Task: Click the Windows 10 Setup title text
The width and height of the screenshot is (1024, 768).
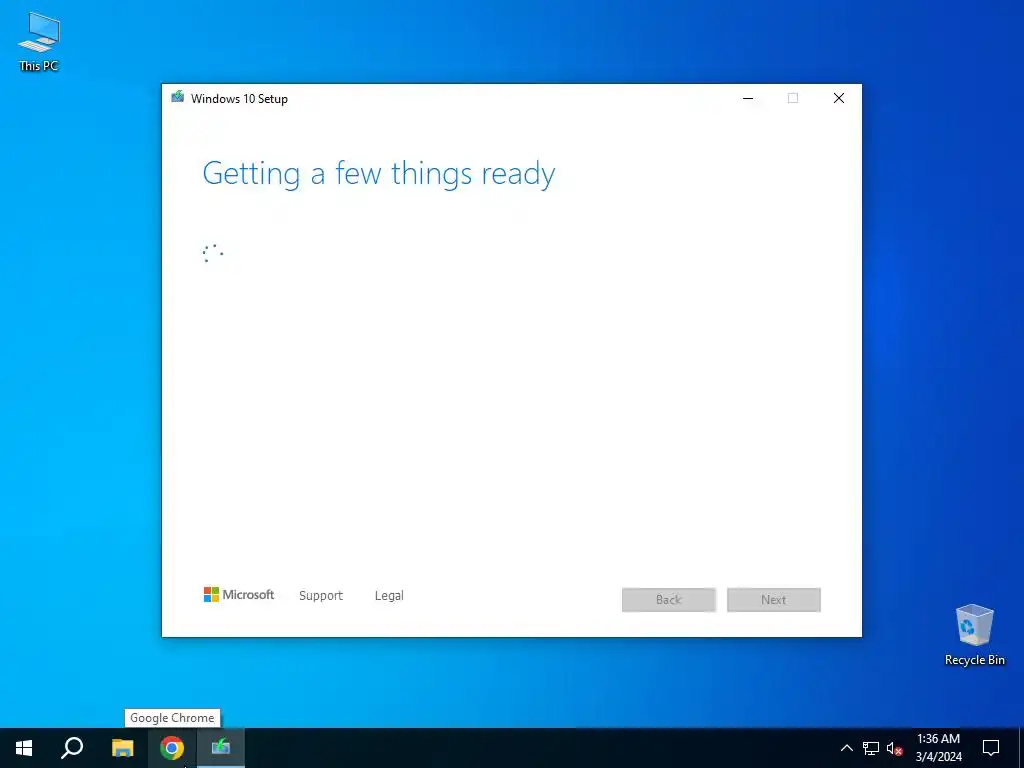Action: click(239, 99)
